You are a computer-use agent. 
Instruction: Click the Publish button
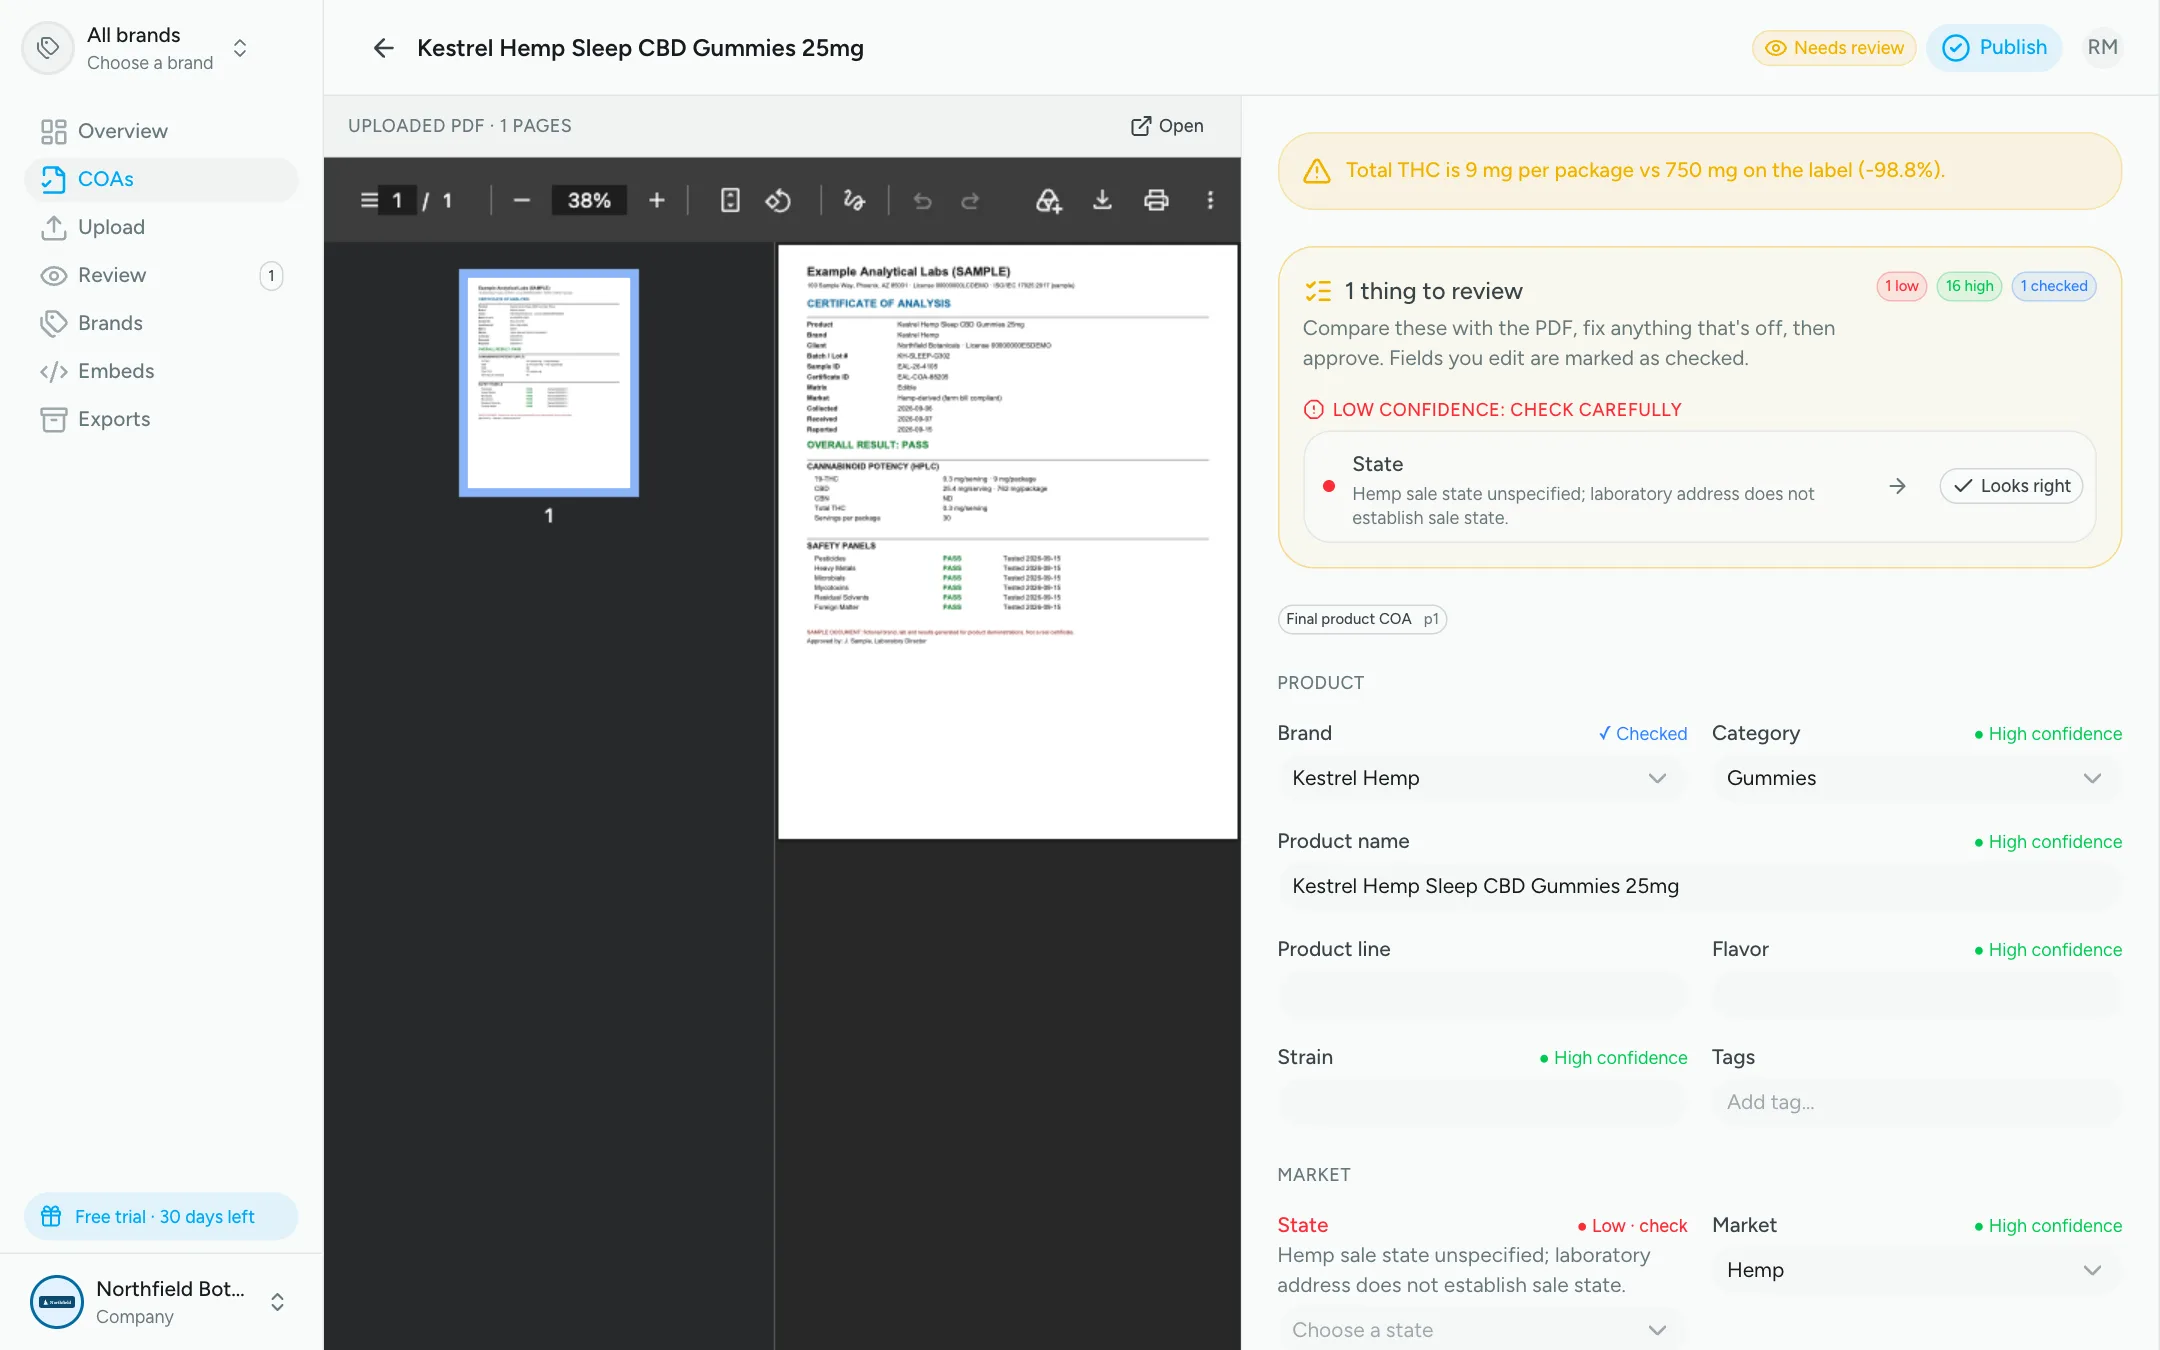pyautogui.click(x=1994, y=47)
